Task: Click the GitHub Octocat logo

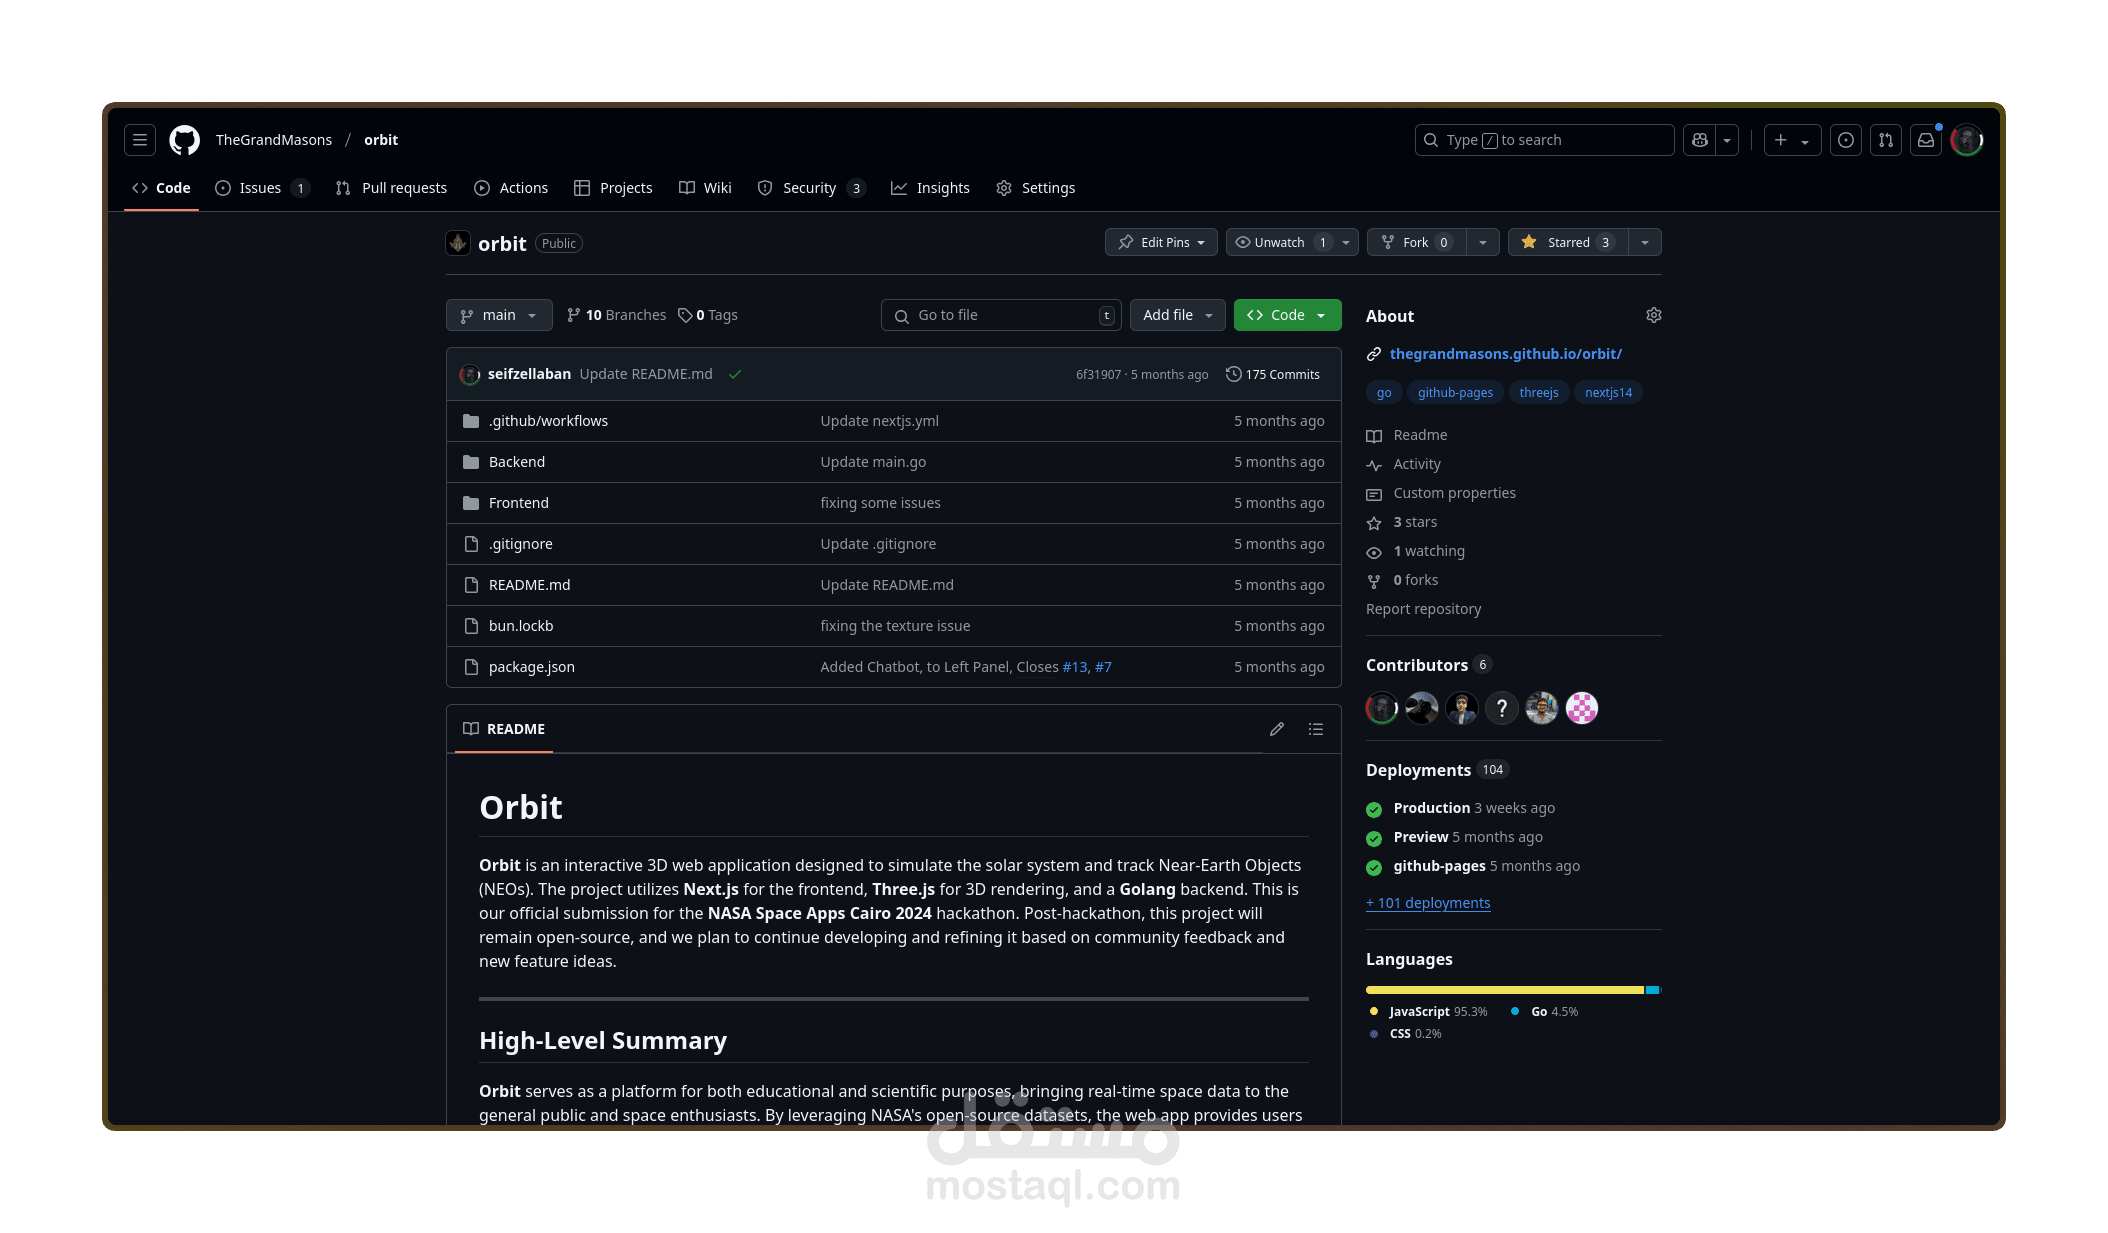Action: [184, 140]
